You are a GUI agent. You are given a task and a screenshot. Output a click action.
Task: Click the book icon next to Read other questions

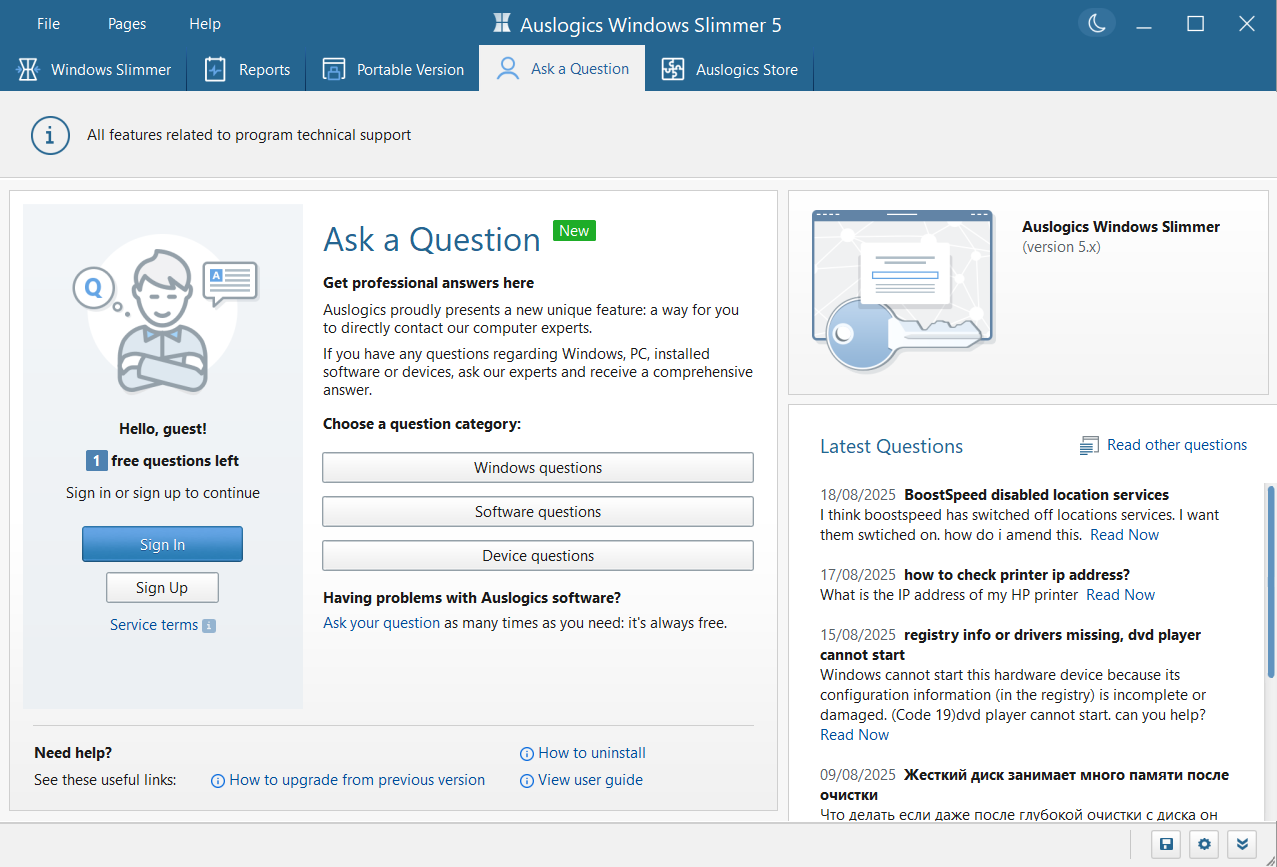(1088, 444)
